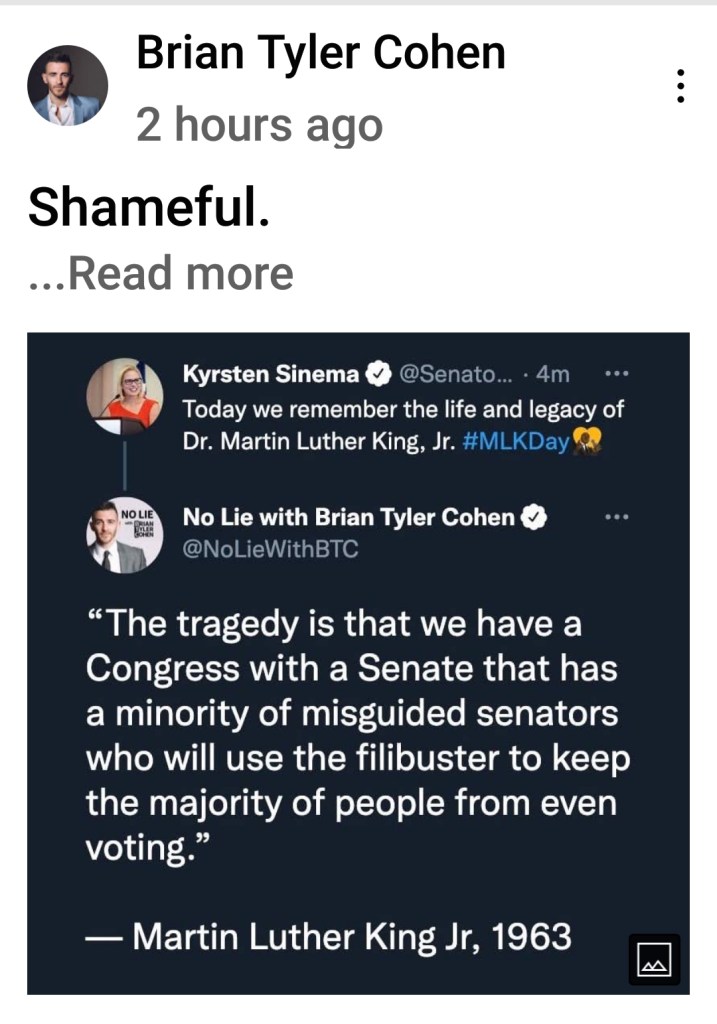Screen dimensions: 717x1024
Task: Click verified badge beside No Lie name
Action: [x=535, y=517]
